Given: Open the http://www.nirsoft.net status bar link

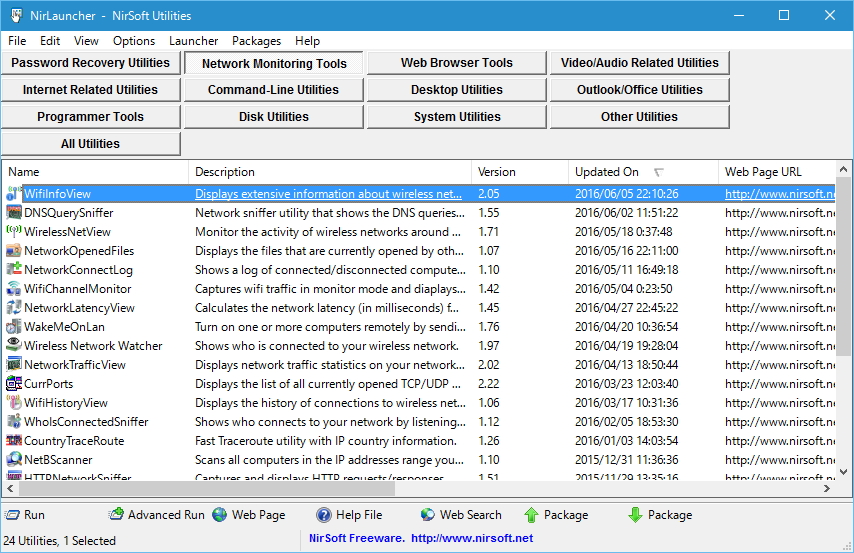Looking at the screenshot, I should pos(472,538).
